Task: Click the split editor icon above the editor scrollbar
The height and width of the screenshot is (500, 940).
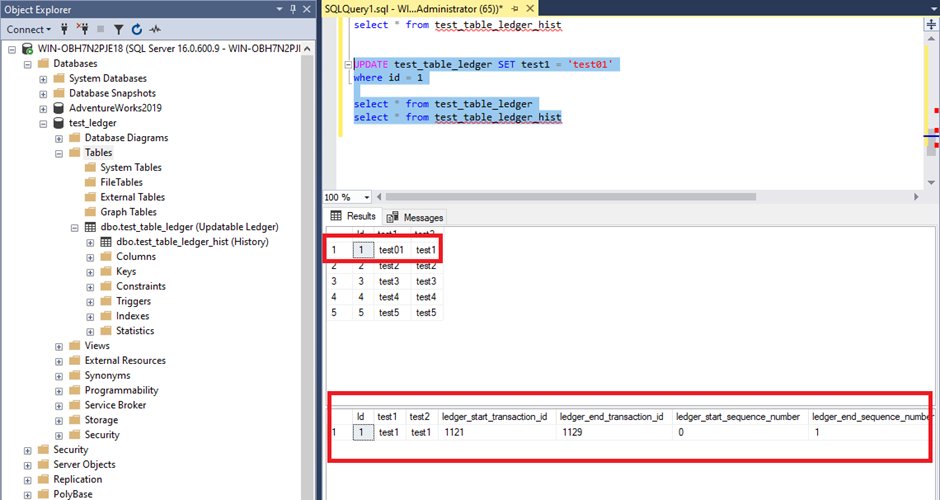Action: (x=931, y=25)
